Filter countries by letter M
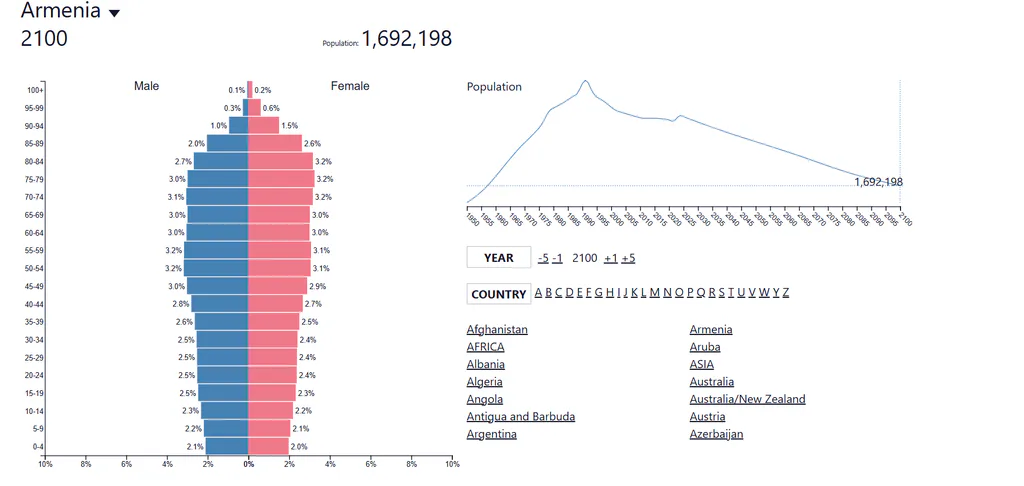 point(654,292)
